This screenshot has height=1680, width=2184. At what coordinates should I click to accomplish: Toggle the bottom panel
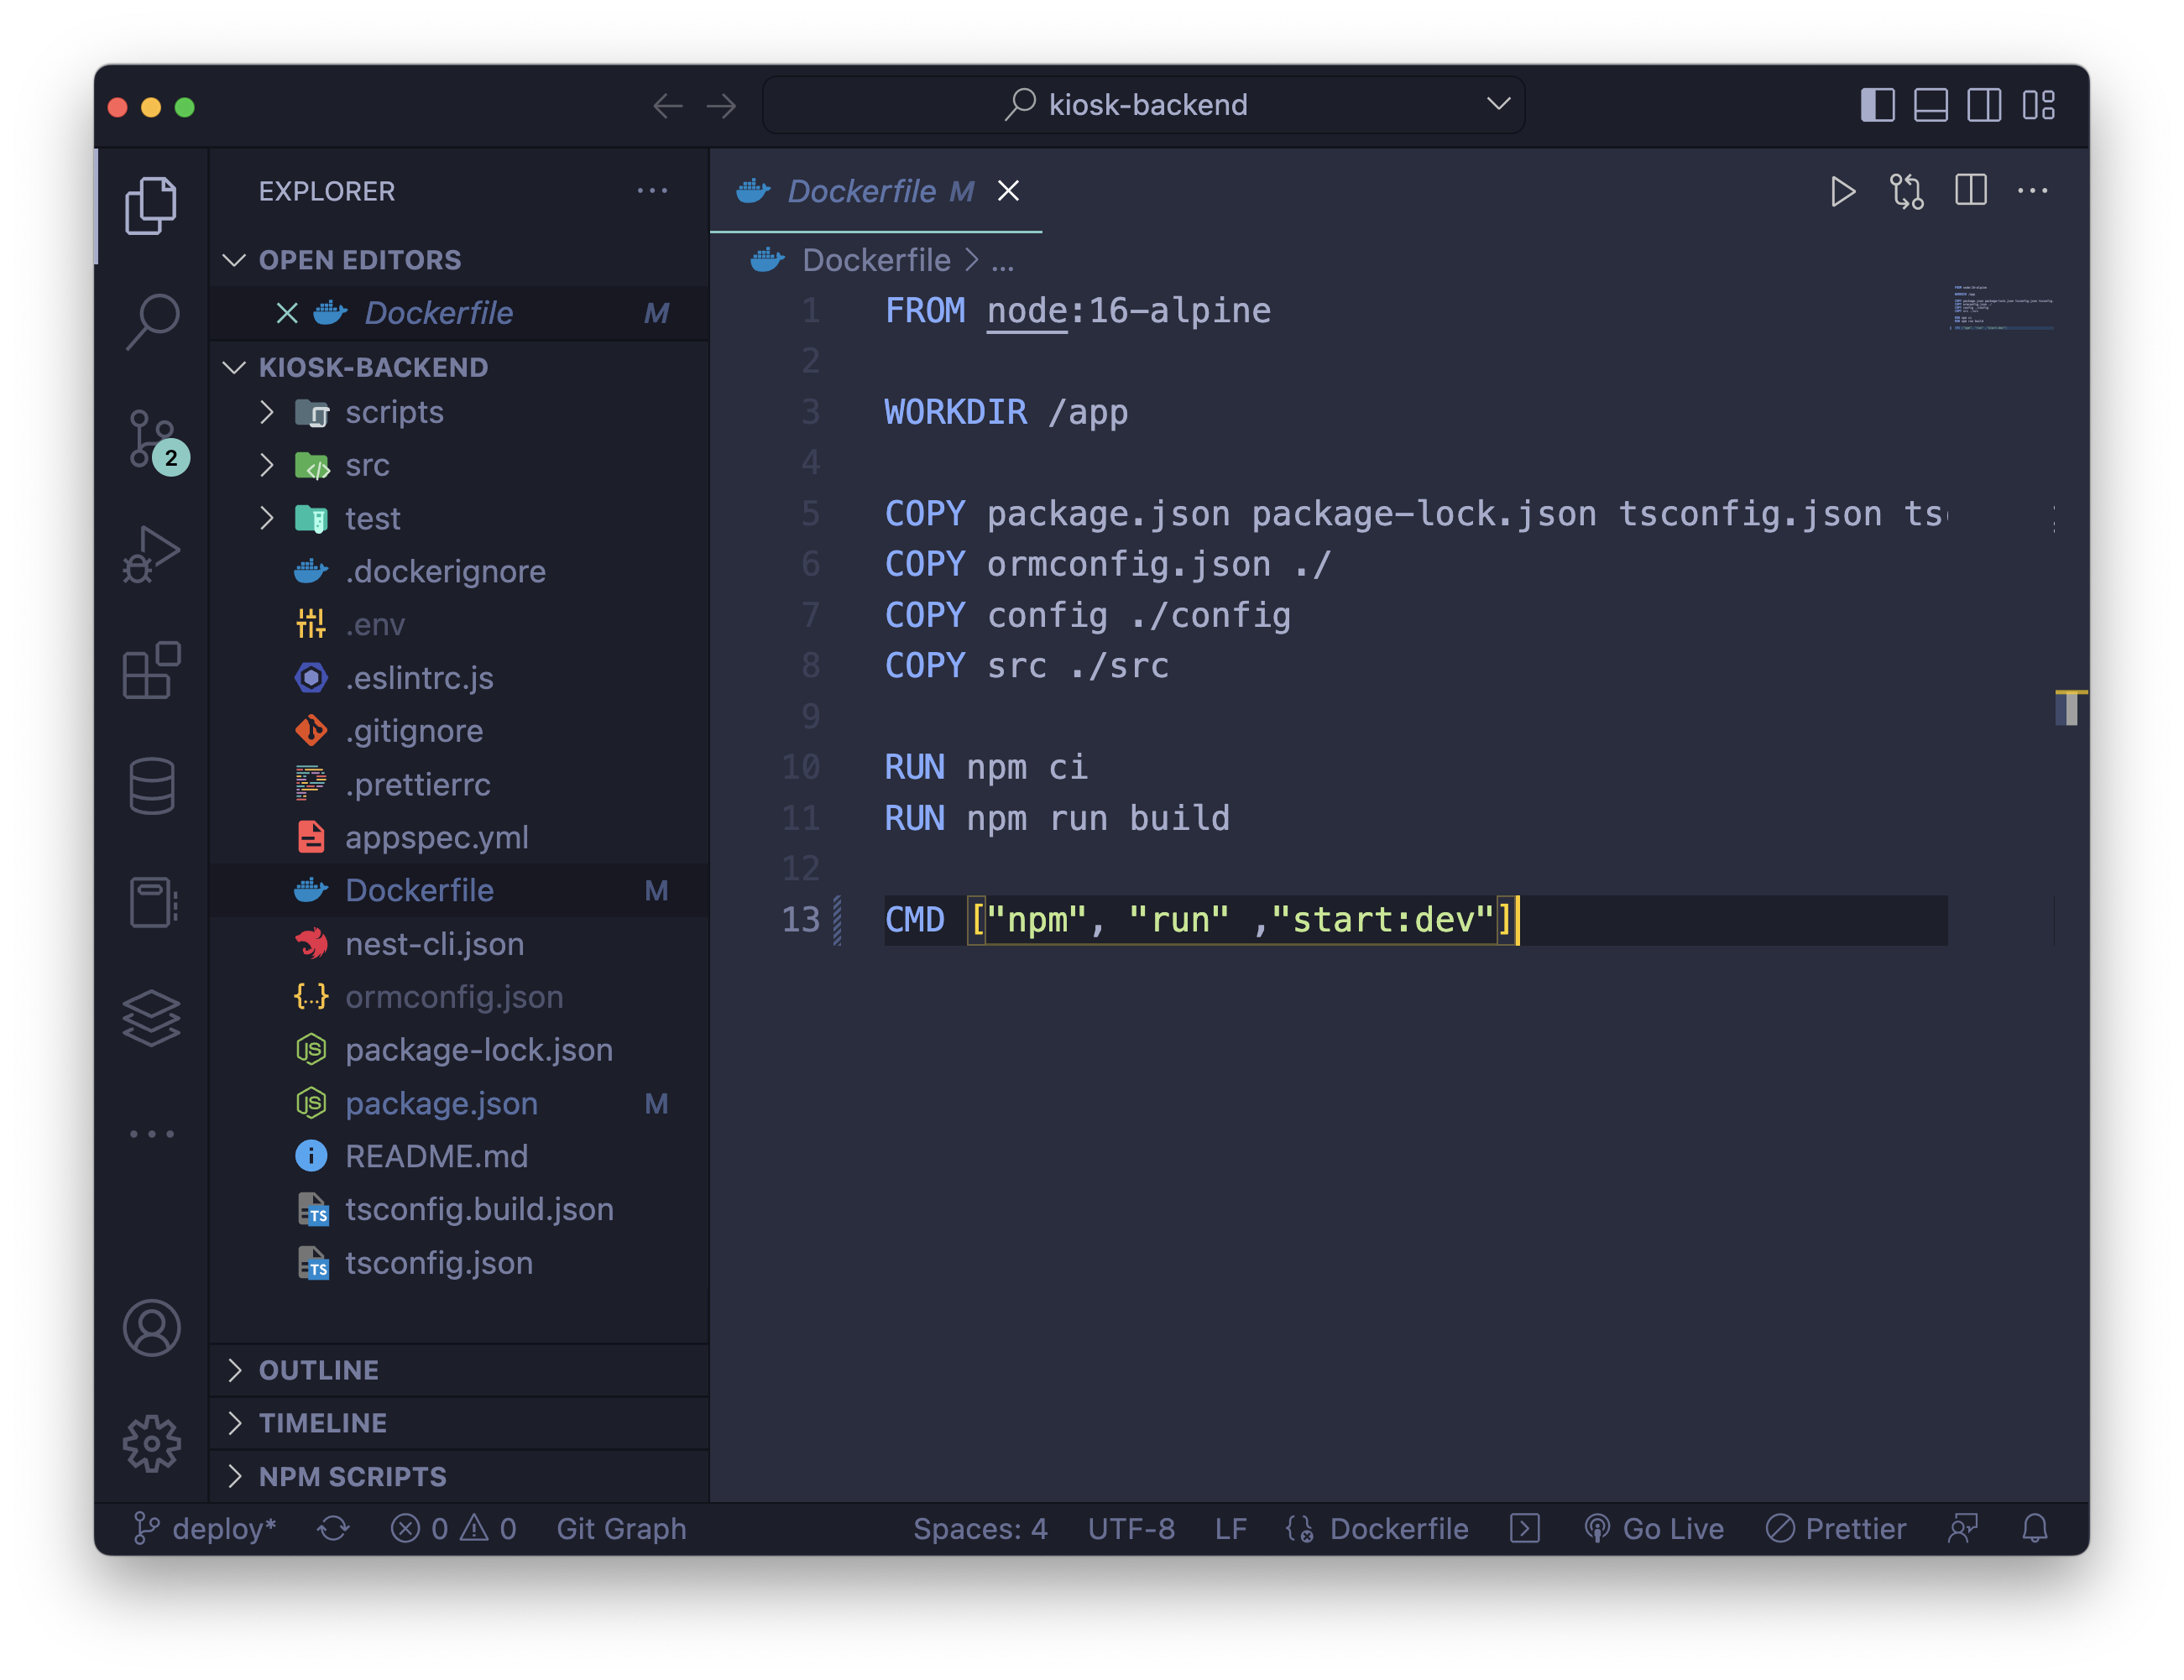click(x=1930, y=105)
